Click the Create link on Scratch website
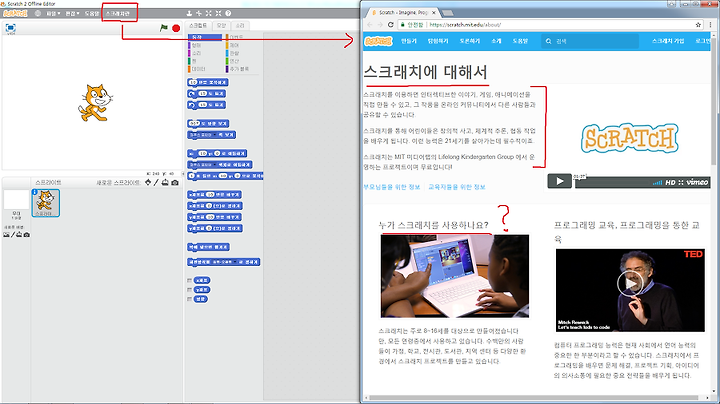 click(x=409, y=41)
